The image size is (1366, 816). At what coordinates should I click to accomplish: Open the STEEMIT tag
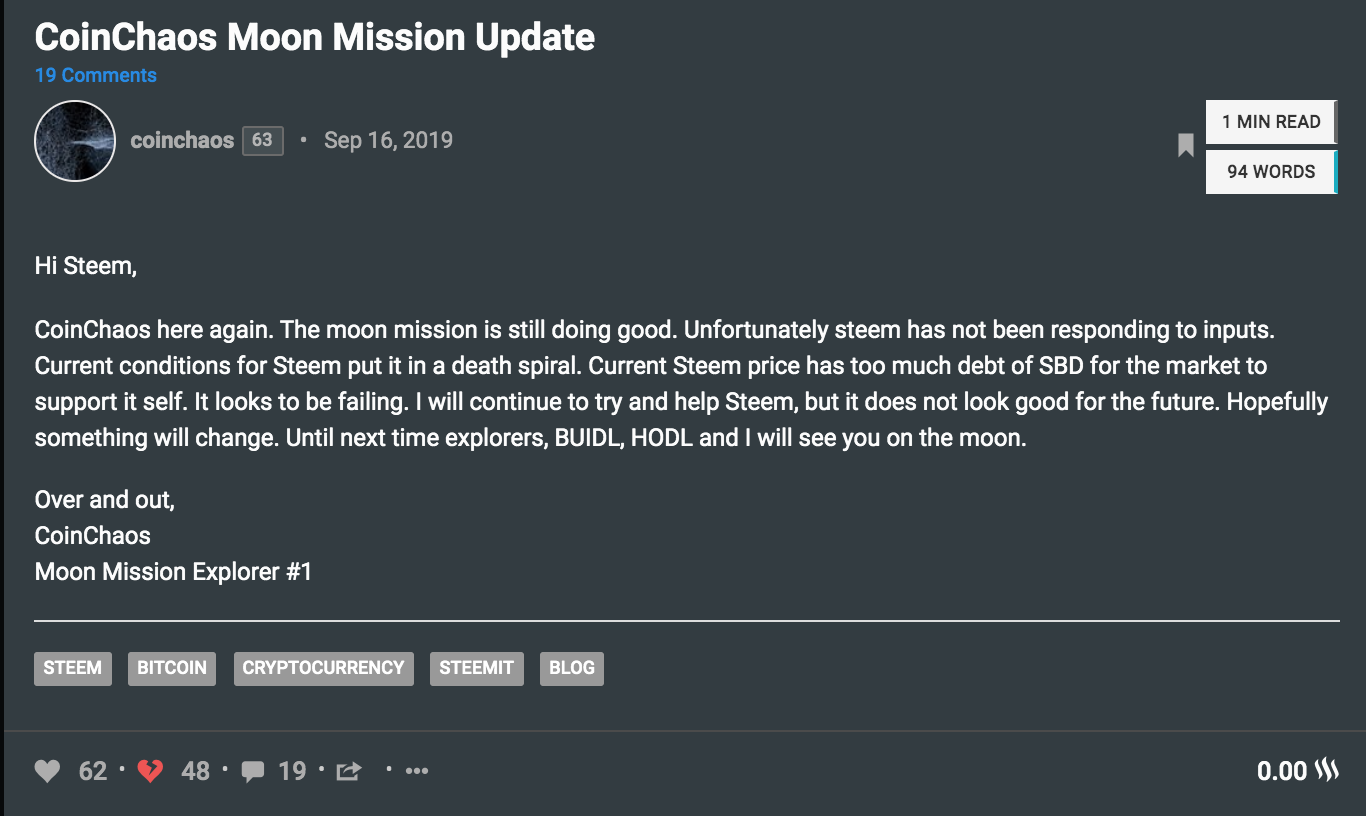click(x=477, y=668)
